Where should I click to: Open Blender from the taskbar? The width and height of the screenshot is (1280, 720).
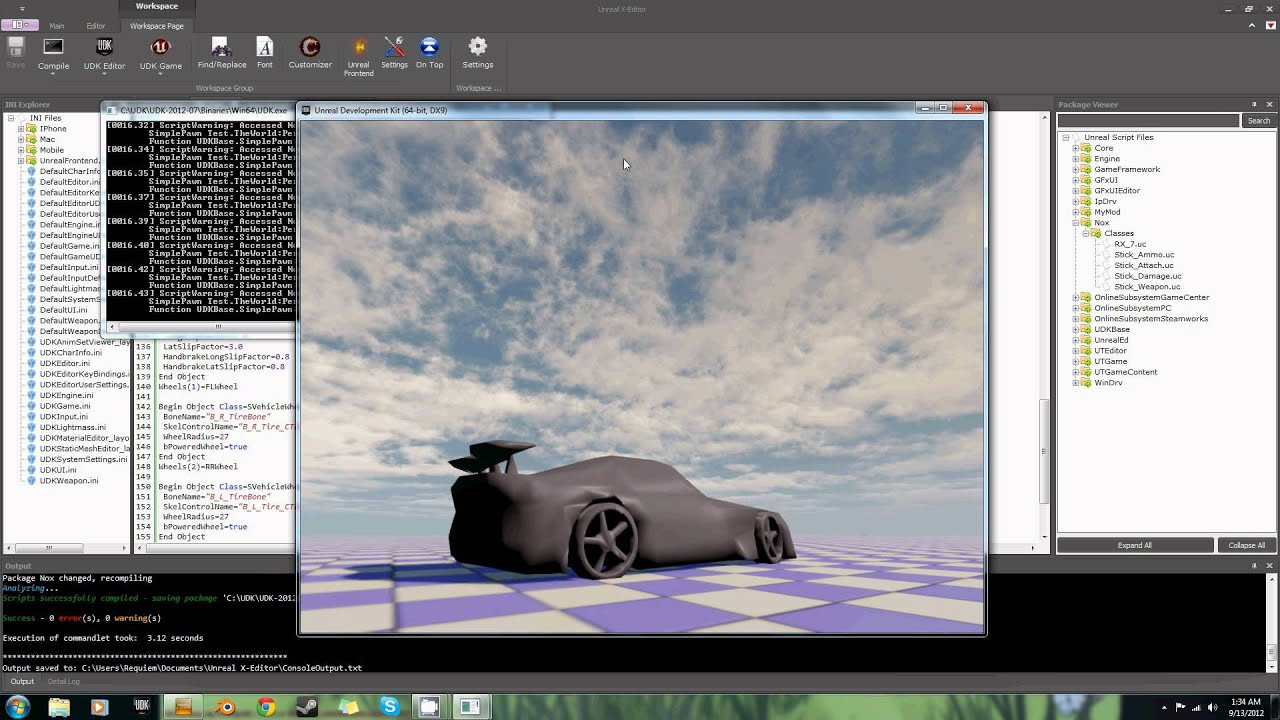point(226,707)
